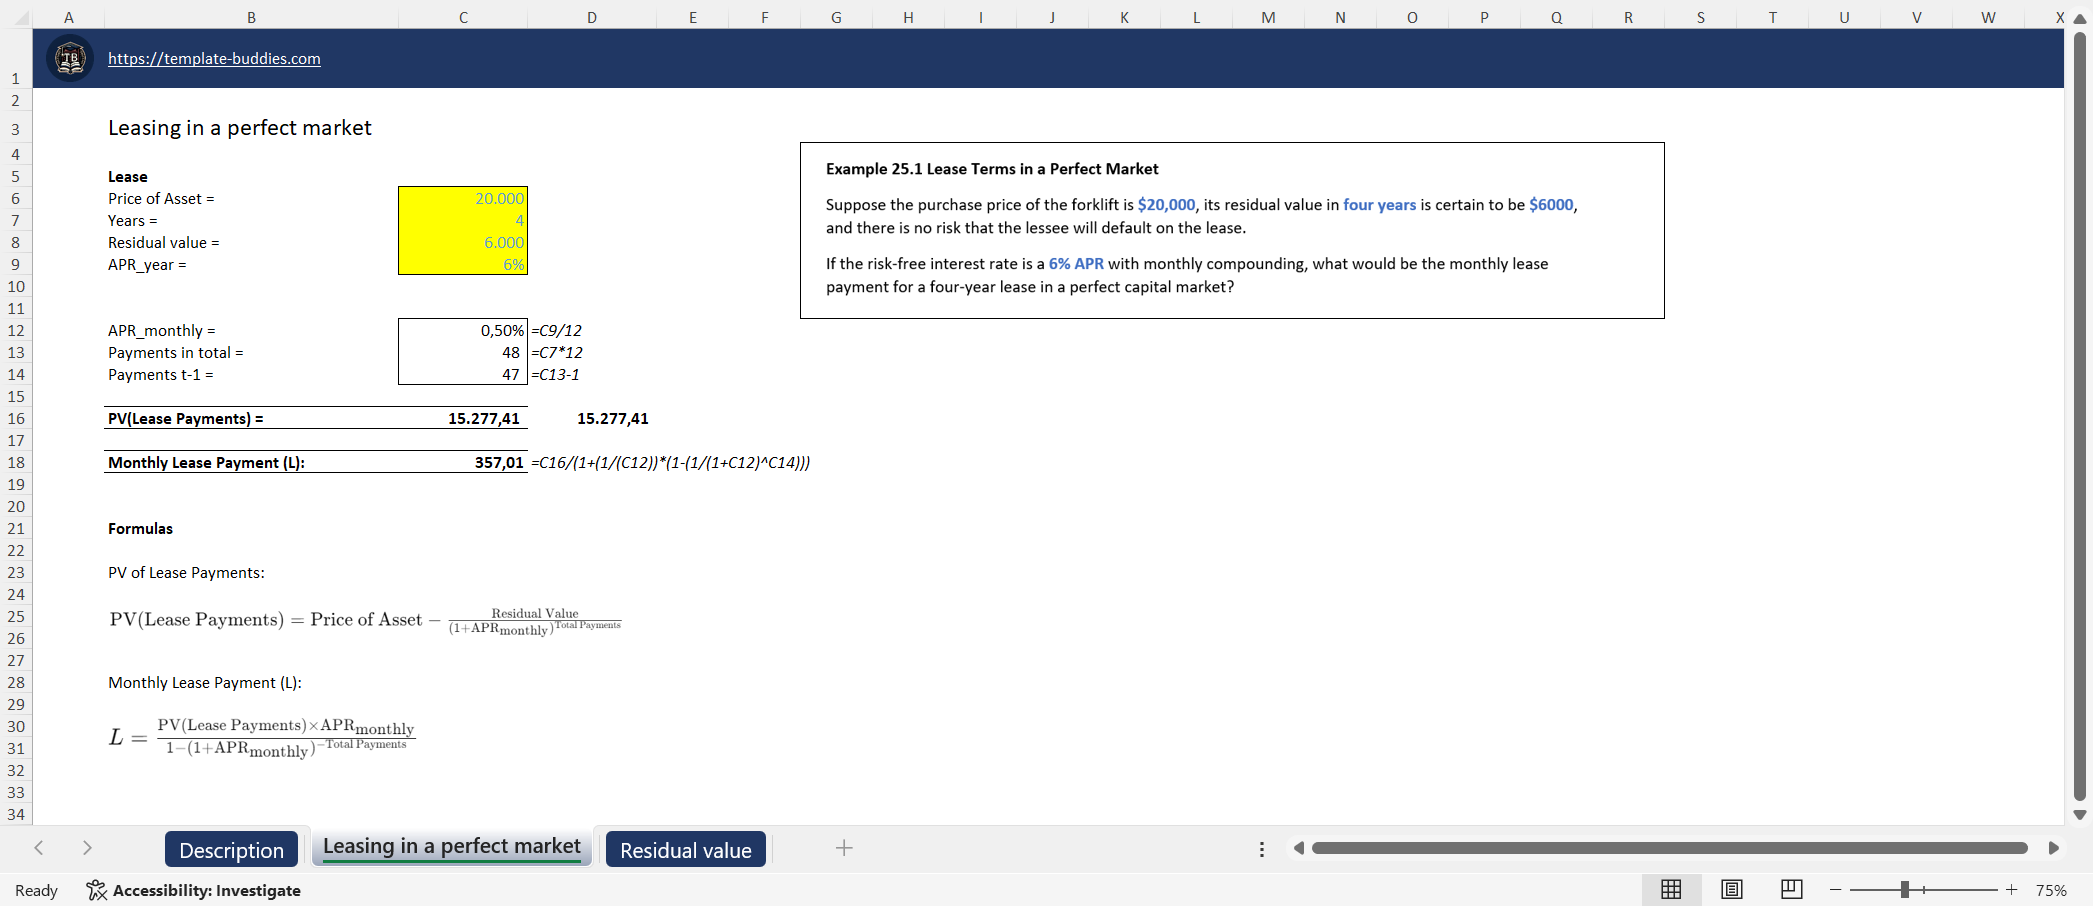Click the Template Buddies logo image
Image resolution: width=2093 pixels, height=906 pixels.
70,58
